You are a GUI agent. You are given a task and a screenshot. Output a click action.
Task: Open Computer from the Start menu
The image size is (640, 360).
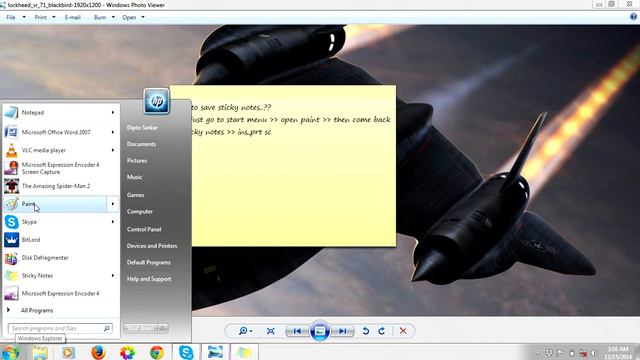point(140,211)
